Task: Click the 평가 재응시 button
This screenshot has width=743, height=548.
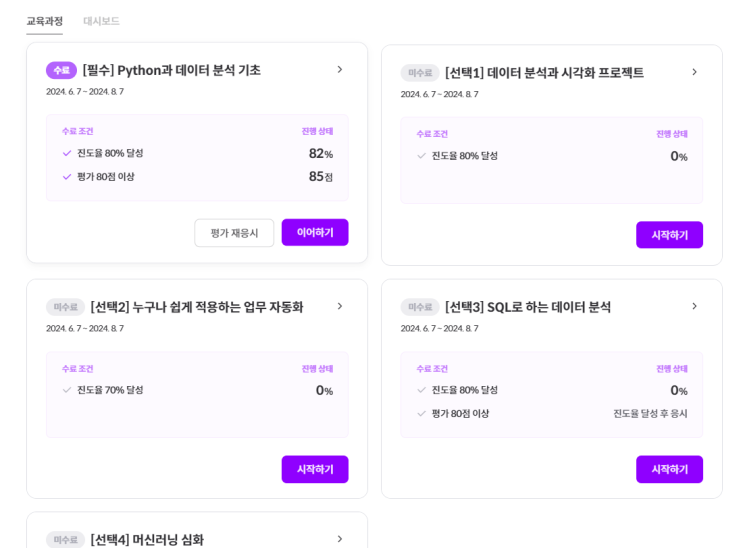Action: tap(234, 233)
